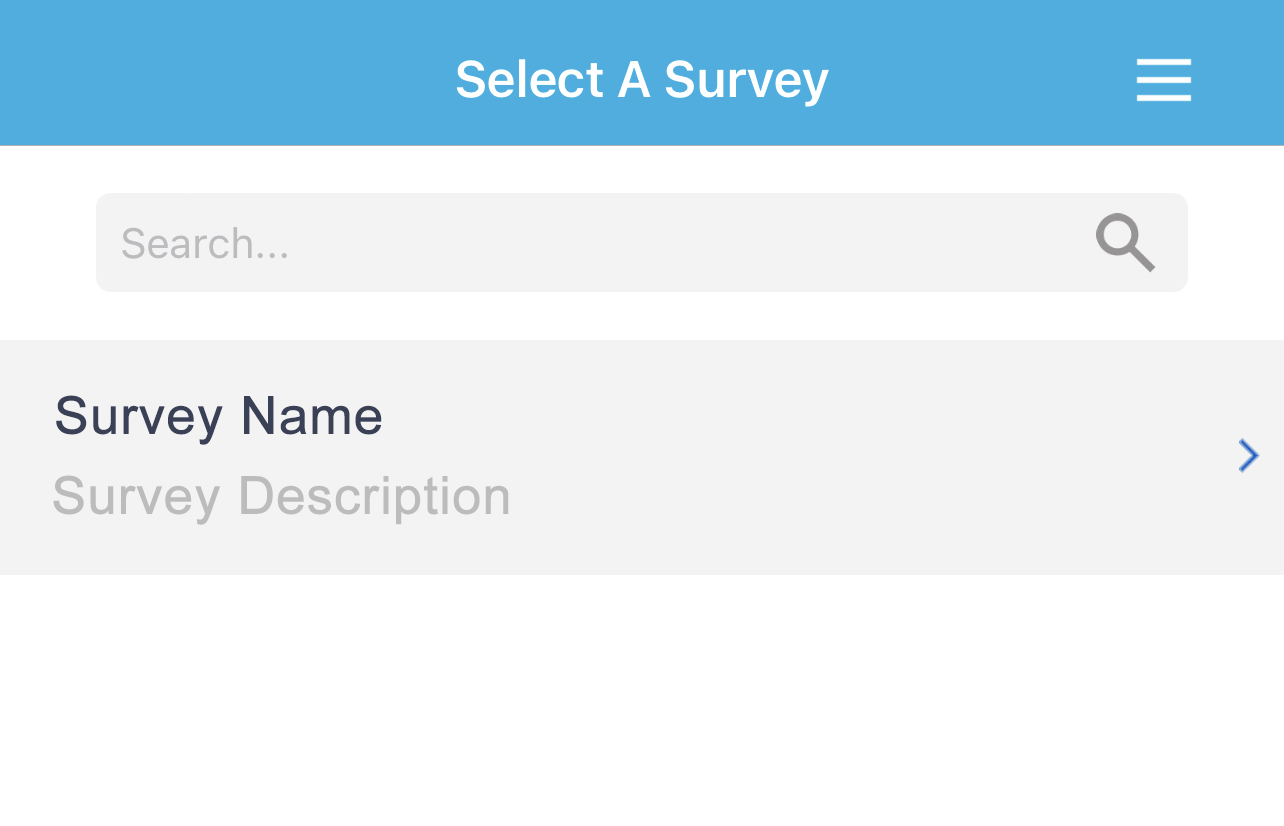Expand the Survey Name row chevron
This screenshot has width=1284, height=826.
tap(1248, 456)
